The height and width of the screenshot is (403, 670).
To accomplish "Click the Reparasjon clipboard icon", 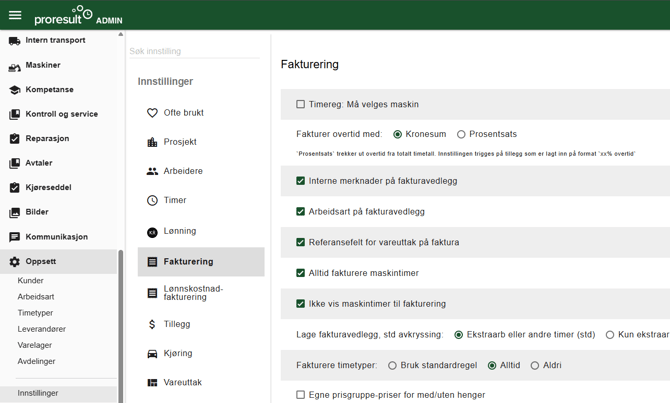I will point(15,139).
